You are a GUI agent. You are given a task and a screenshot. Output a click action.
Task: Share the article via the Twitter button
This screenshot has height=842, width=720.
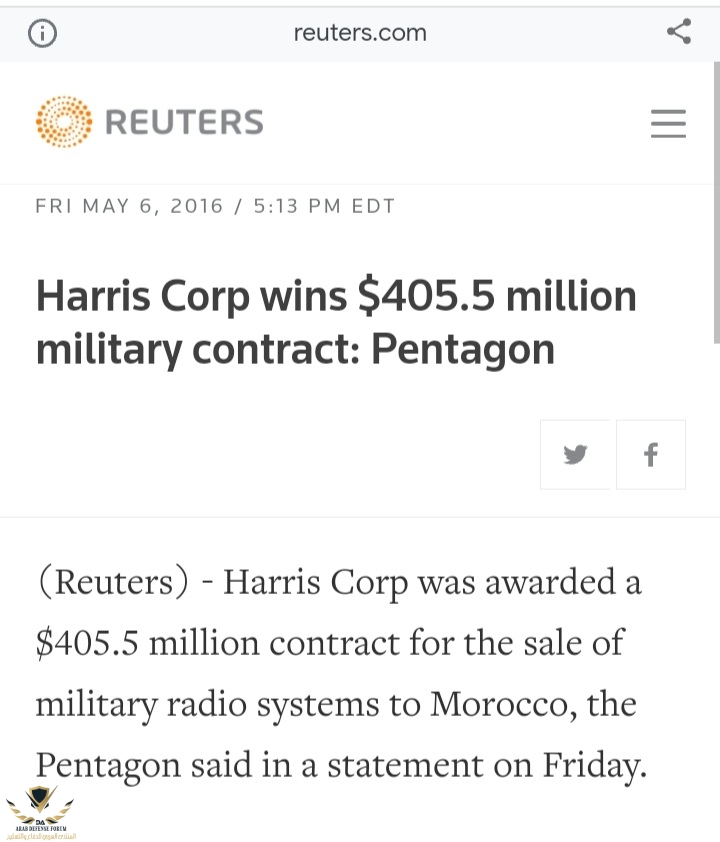[575, 455]
